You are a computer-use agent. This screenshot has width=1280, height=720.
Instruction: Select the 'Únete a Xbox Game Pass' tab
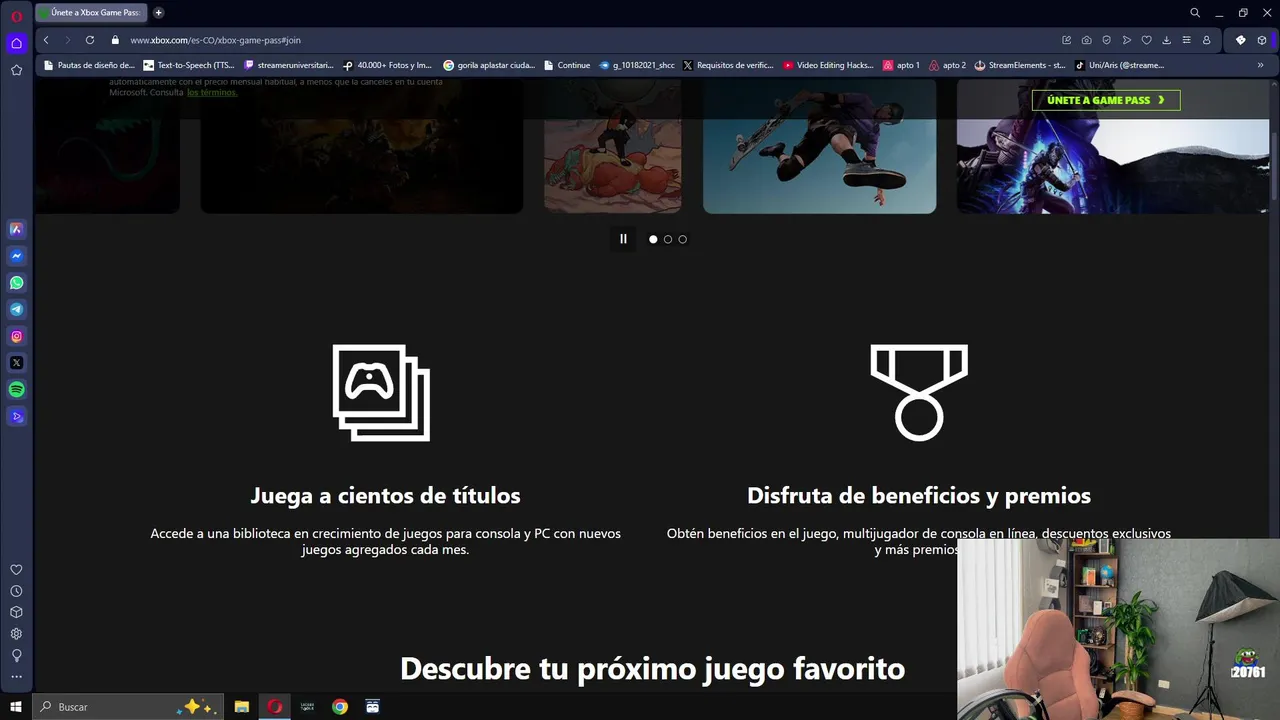pos(90,13)
